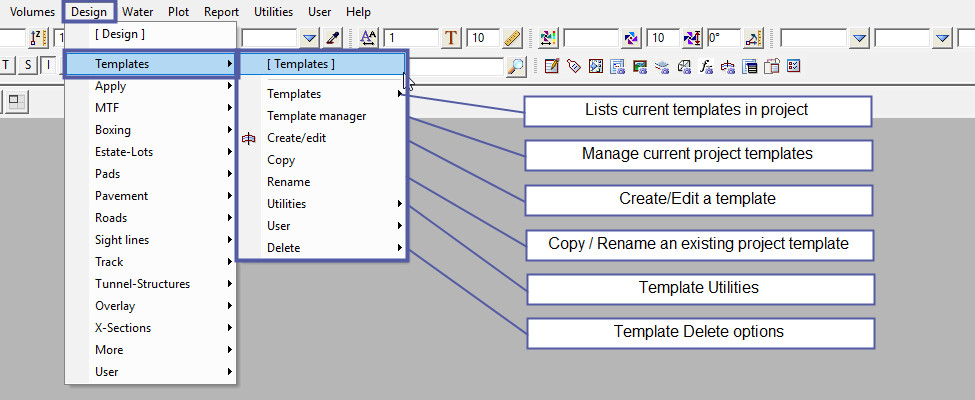The height and width of the screenshot is (400, 975).
Task: Click the magnifying glass search icon
Action: [516, 67]
